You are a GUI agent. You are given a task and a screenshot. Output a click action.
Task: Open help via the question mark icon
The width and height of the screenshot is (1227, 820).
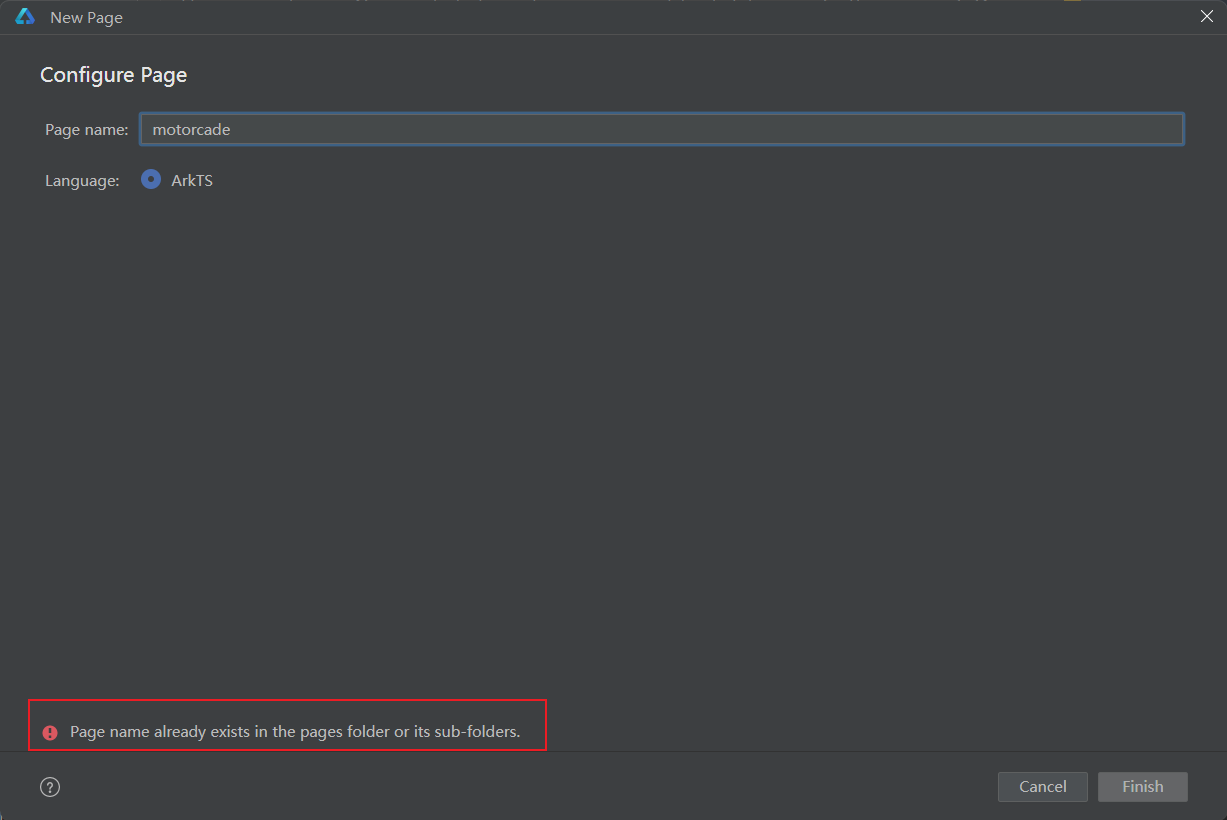click(50, 787)
